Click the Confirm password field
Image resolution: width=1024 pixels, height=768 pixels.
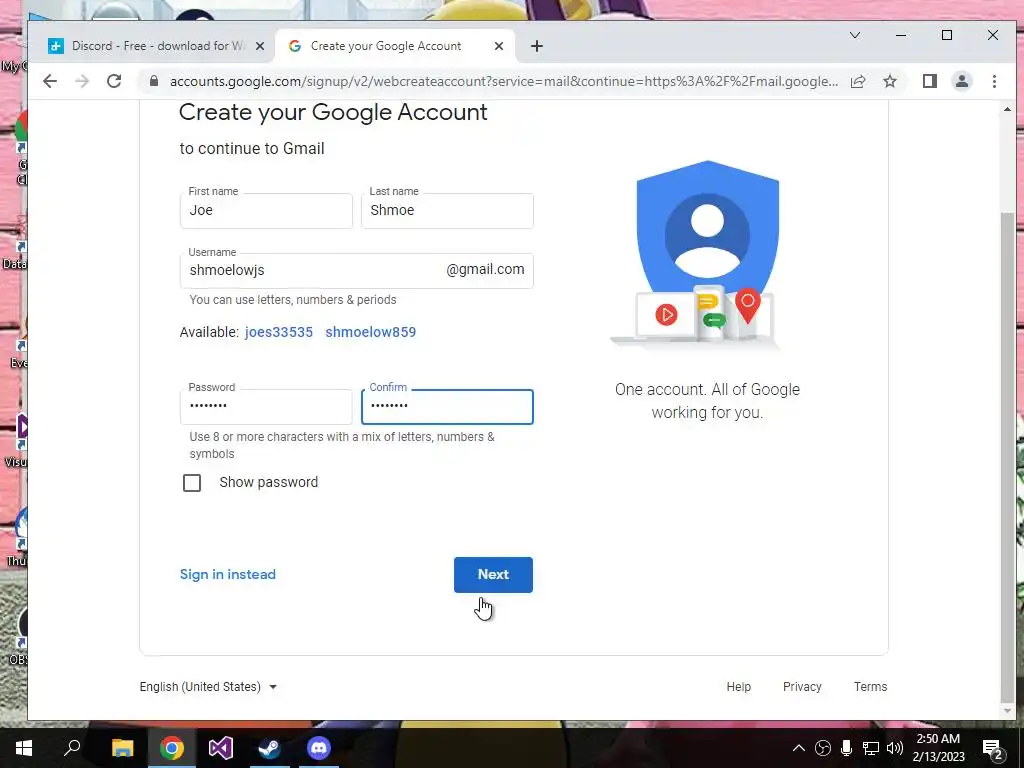pos(447,406)
